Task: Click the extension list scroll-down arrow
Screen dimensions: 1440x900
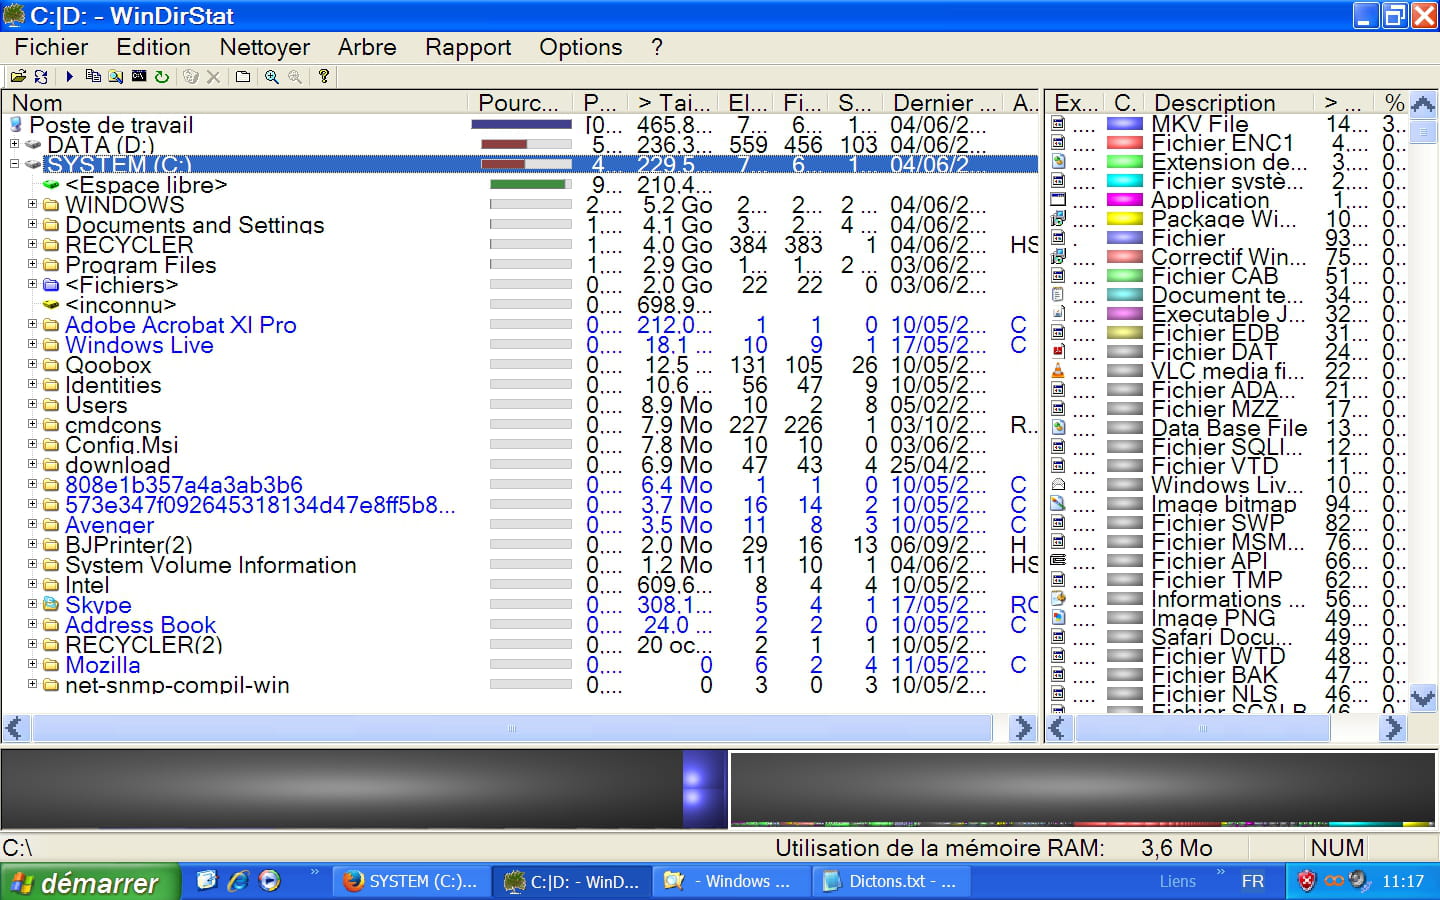Action: (1423, 698)
